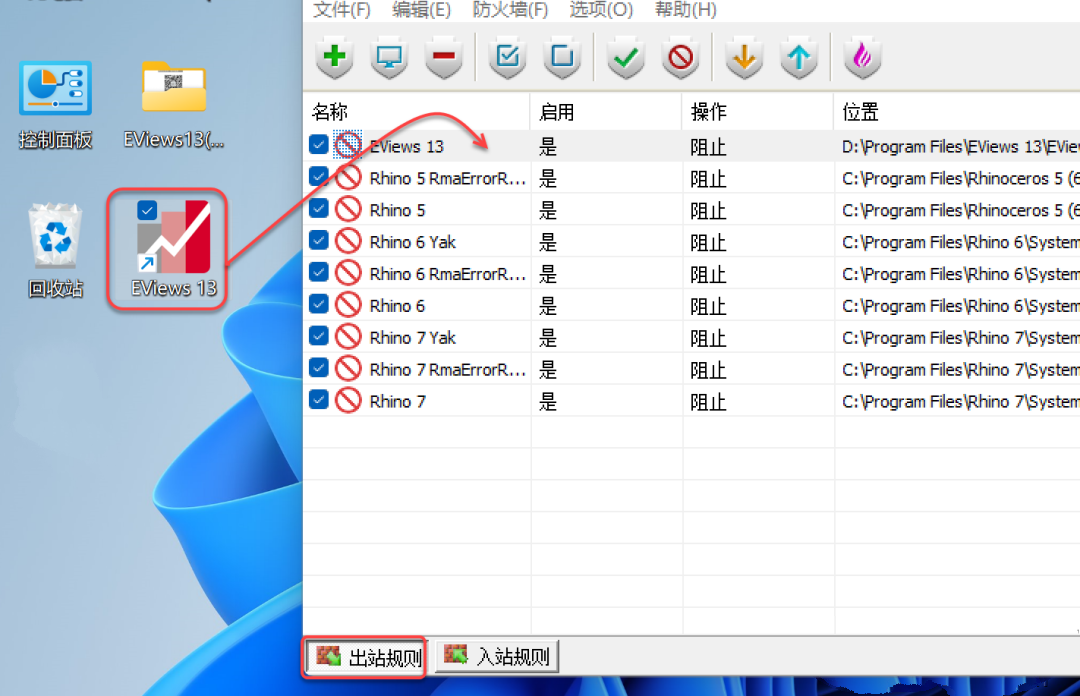Toggle checkbox for Rhino 6 RmaErrorR rule
The height and width of the screenshot is (696, 1080).
[319, 272]
